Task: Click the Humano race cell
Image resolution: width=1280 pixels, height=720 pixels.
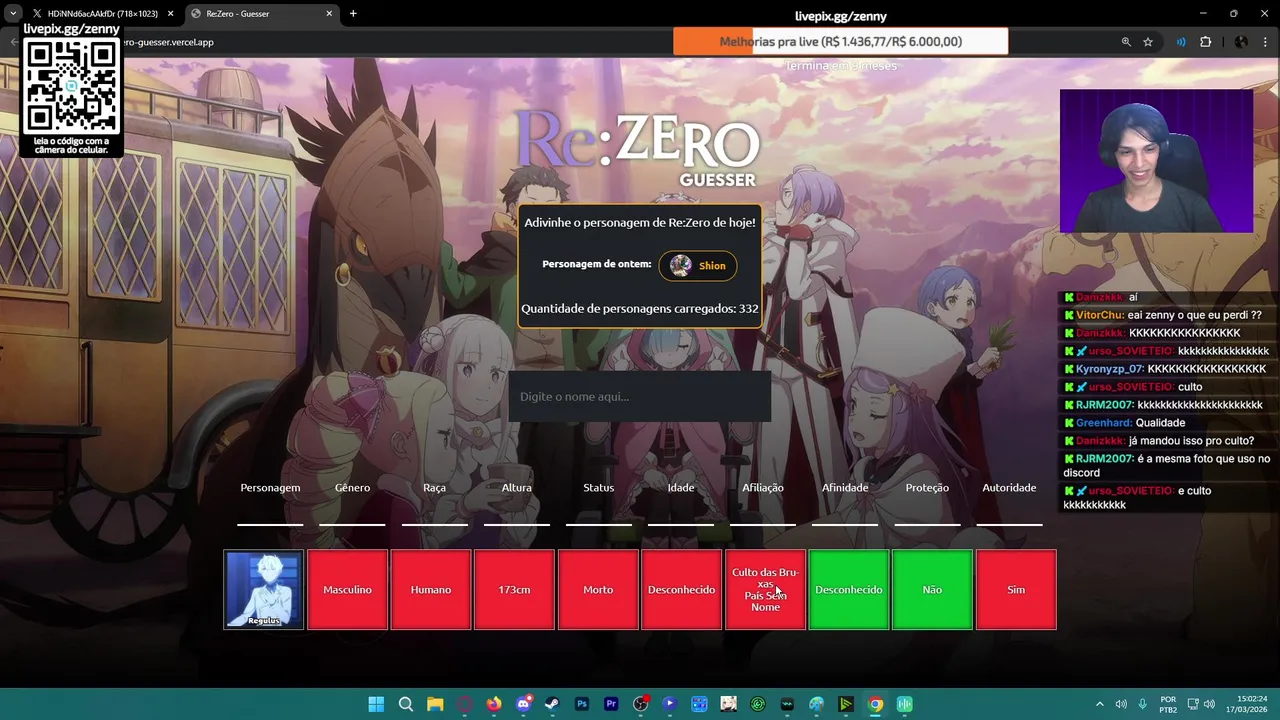Action: [x=431, y=589]
